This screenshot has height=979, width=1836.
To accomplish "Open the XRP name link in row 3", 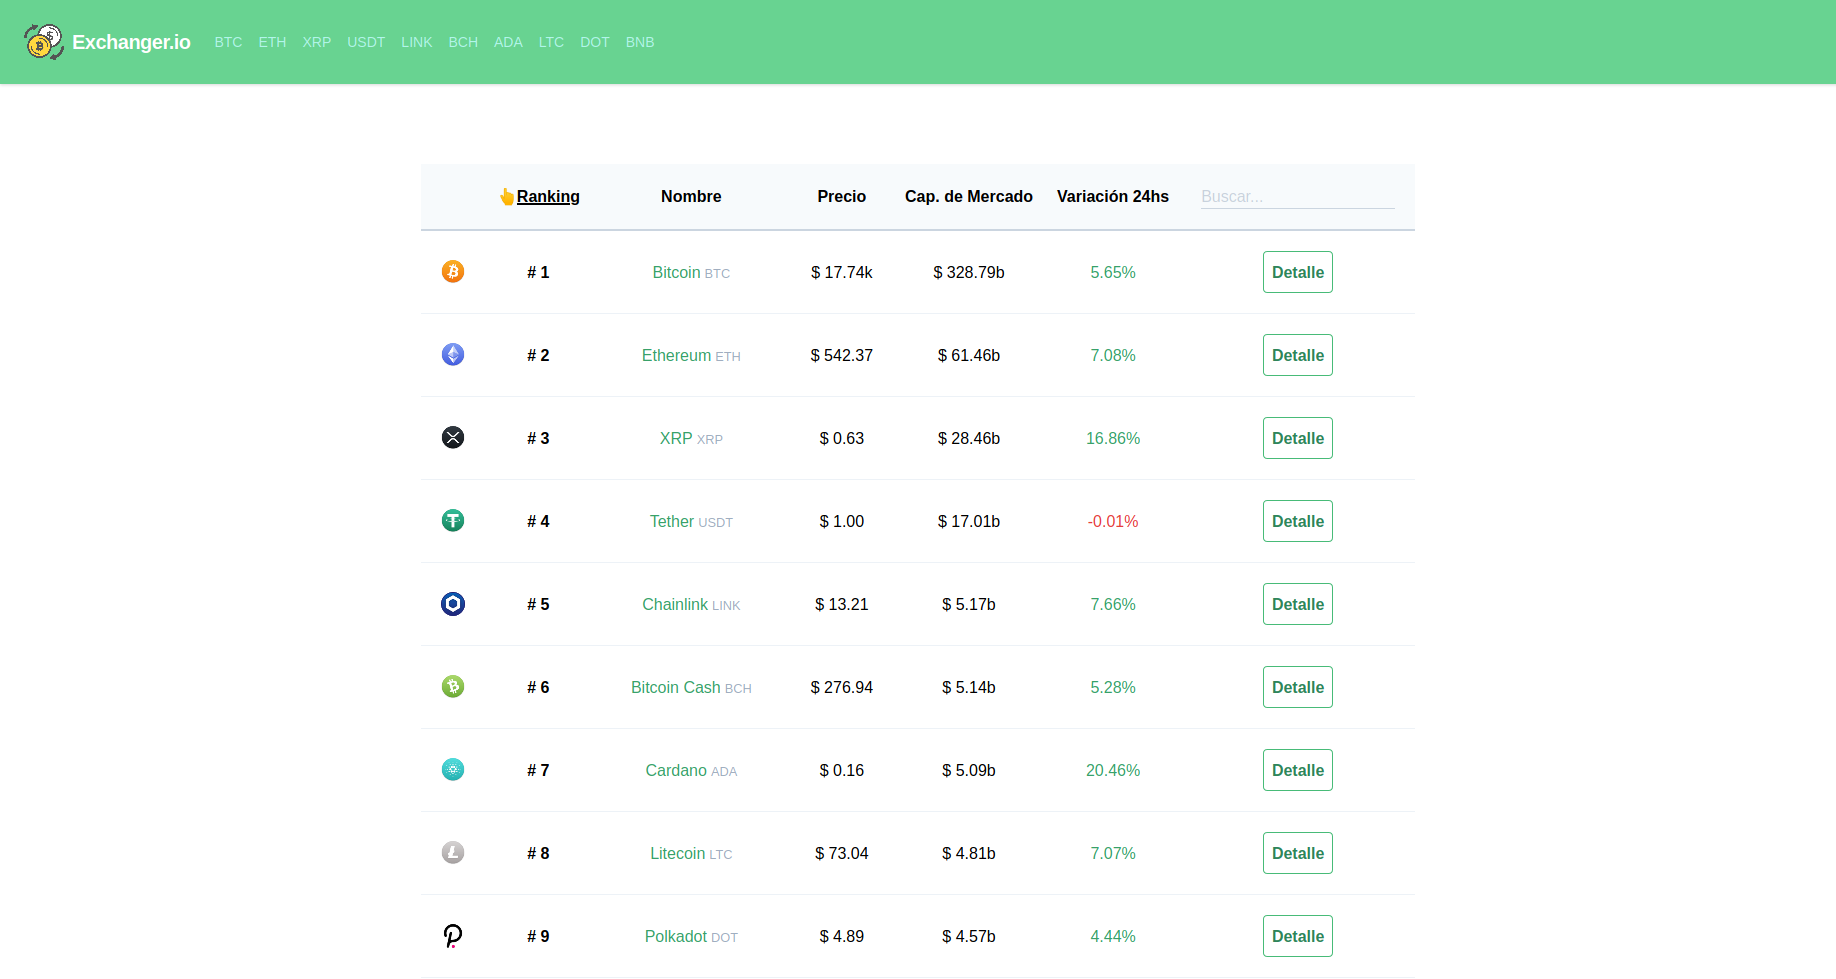I will pos(691,438).
